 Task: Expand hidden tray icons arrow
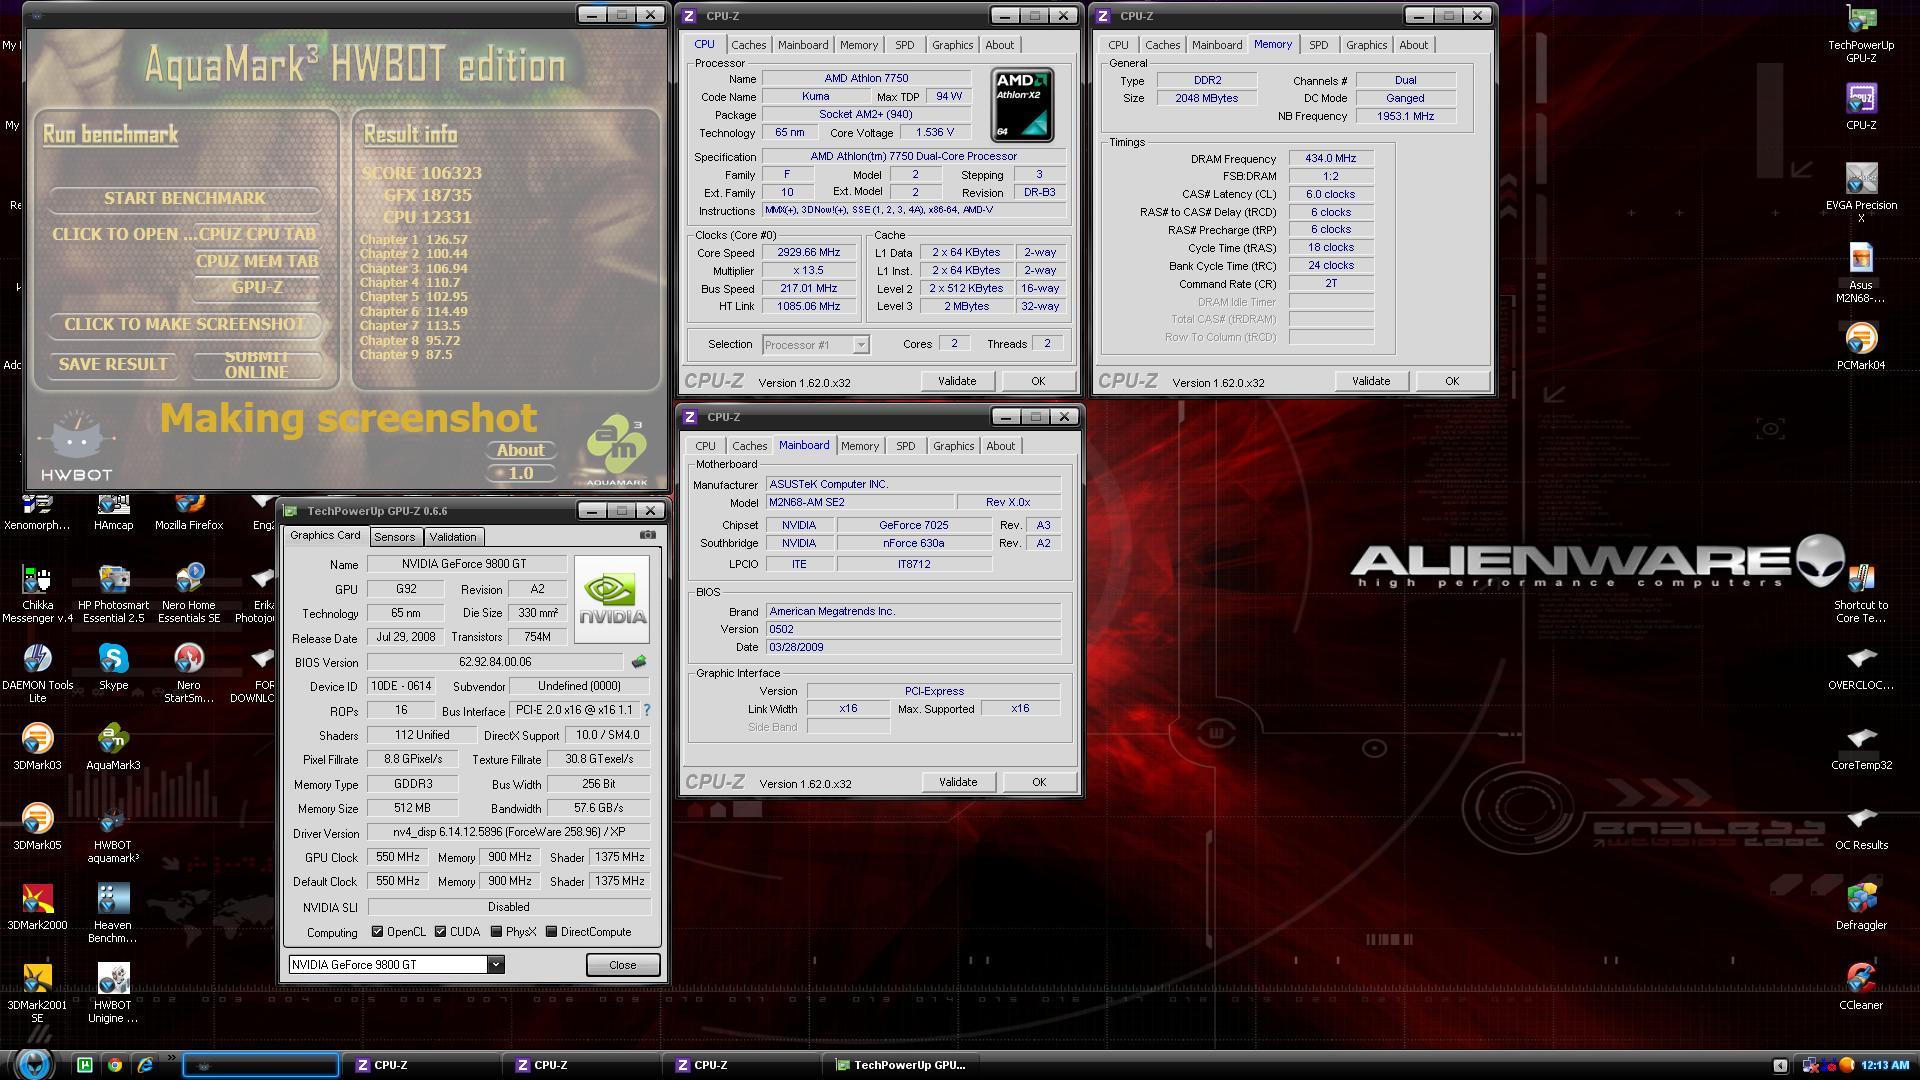pyautogui.click(x=1780, y=1065)
